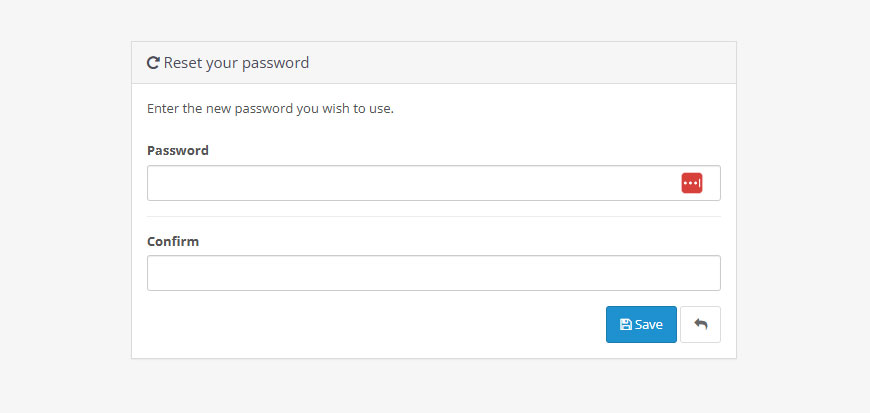Screen dimensions: 870x413
Task: Click the Confirm field label
Action: click(x=173, y=241)
